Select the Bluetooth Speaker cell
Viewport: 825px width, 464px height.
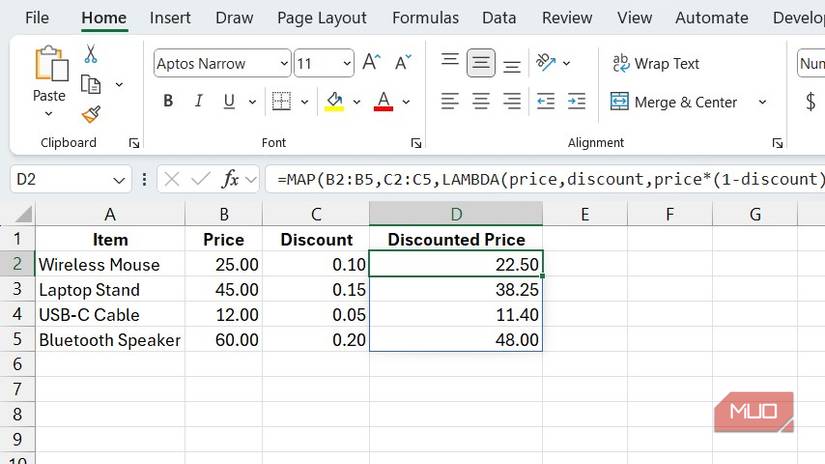point(110,339)
